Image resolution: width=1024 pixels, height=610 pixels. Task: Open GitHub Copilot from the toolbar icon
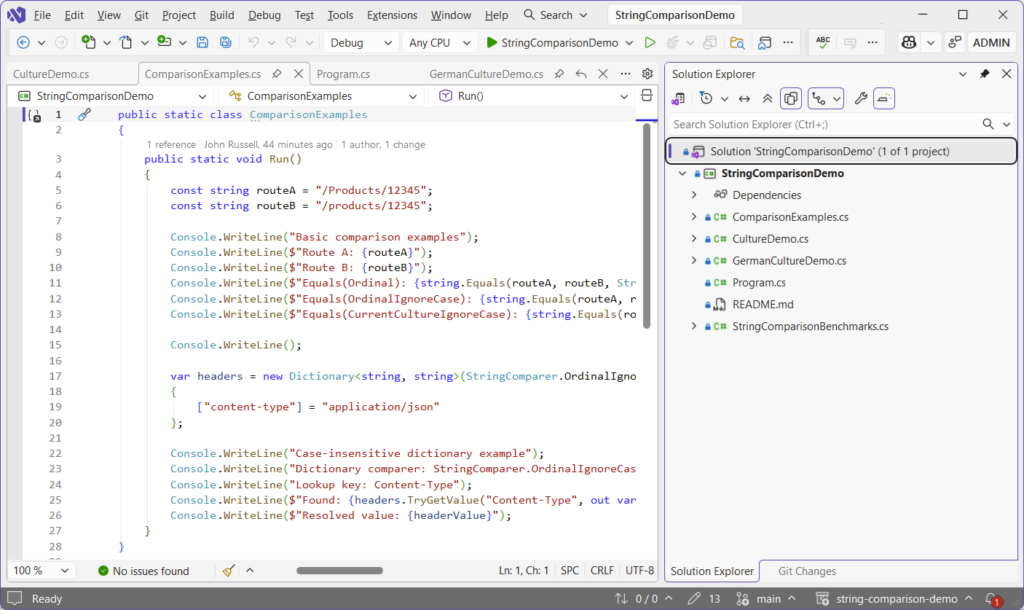point(906,42)
